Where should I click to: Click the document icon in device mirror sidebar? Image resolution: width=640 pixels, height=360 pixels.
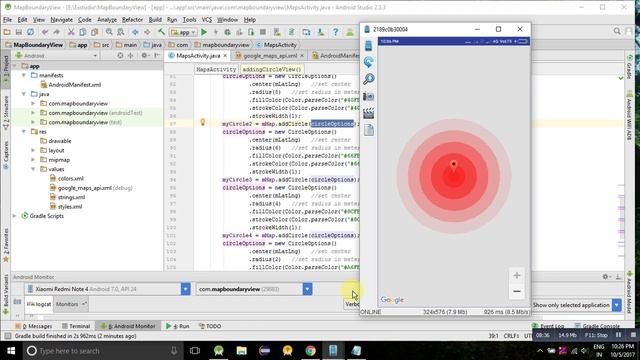coord(369,130)
